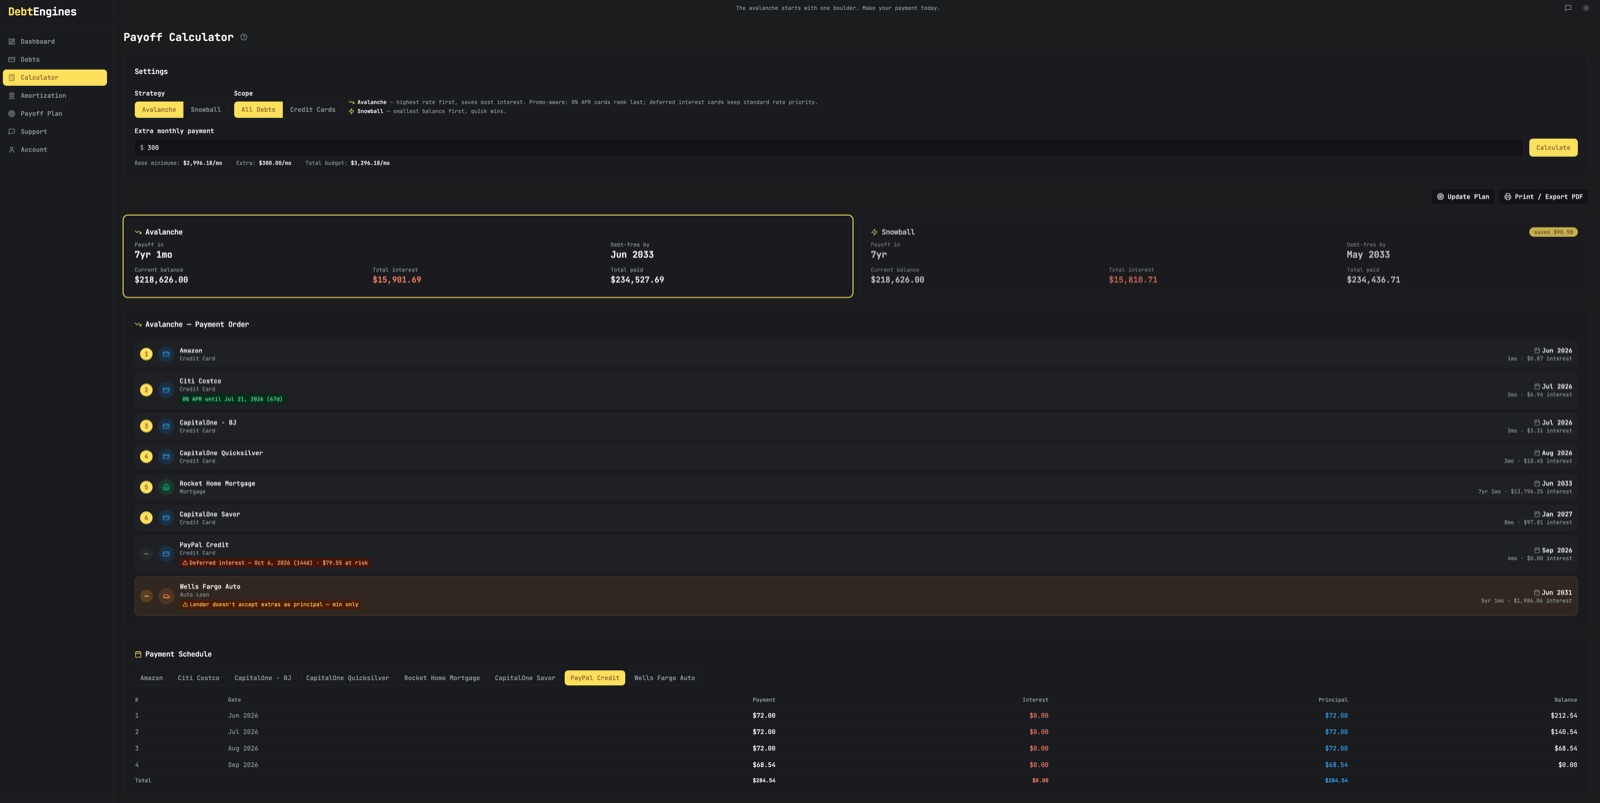1600x803 pixels.
Task: Click the 0% APR promo tag on Citi Costco
Action: [232, 399]
